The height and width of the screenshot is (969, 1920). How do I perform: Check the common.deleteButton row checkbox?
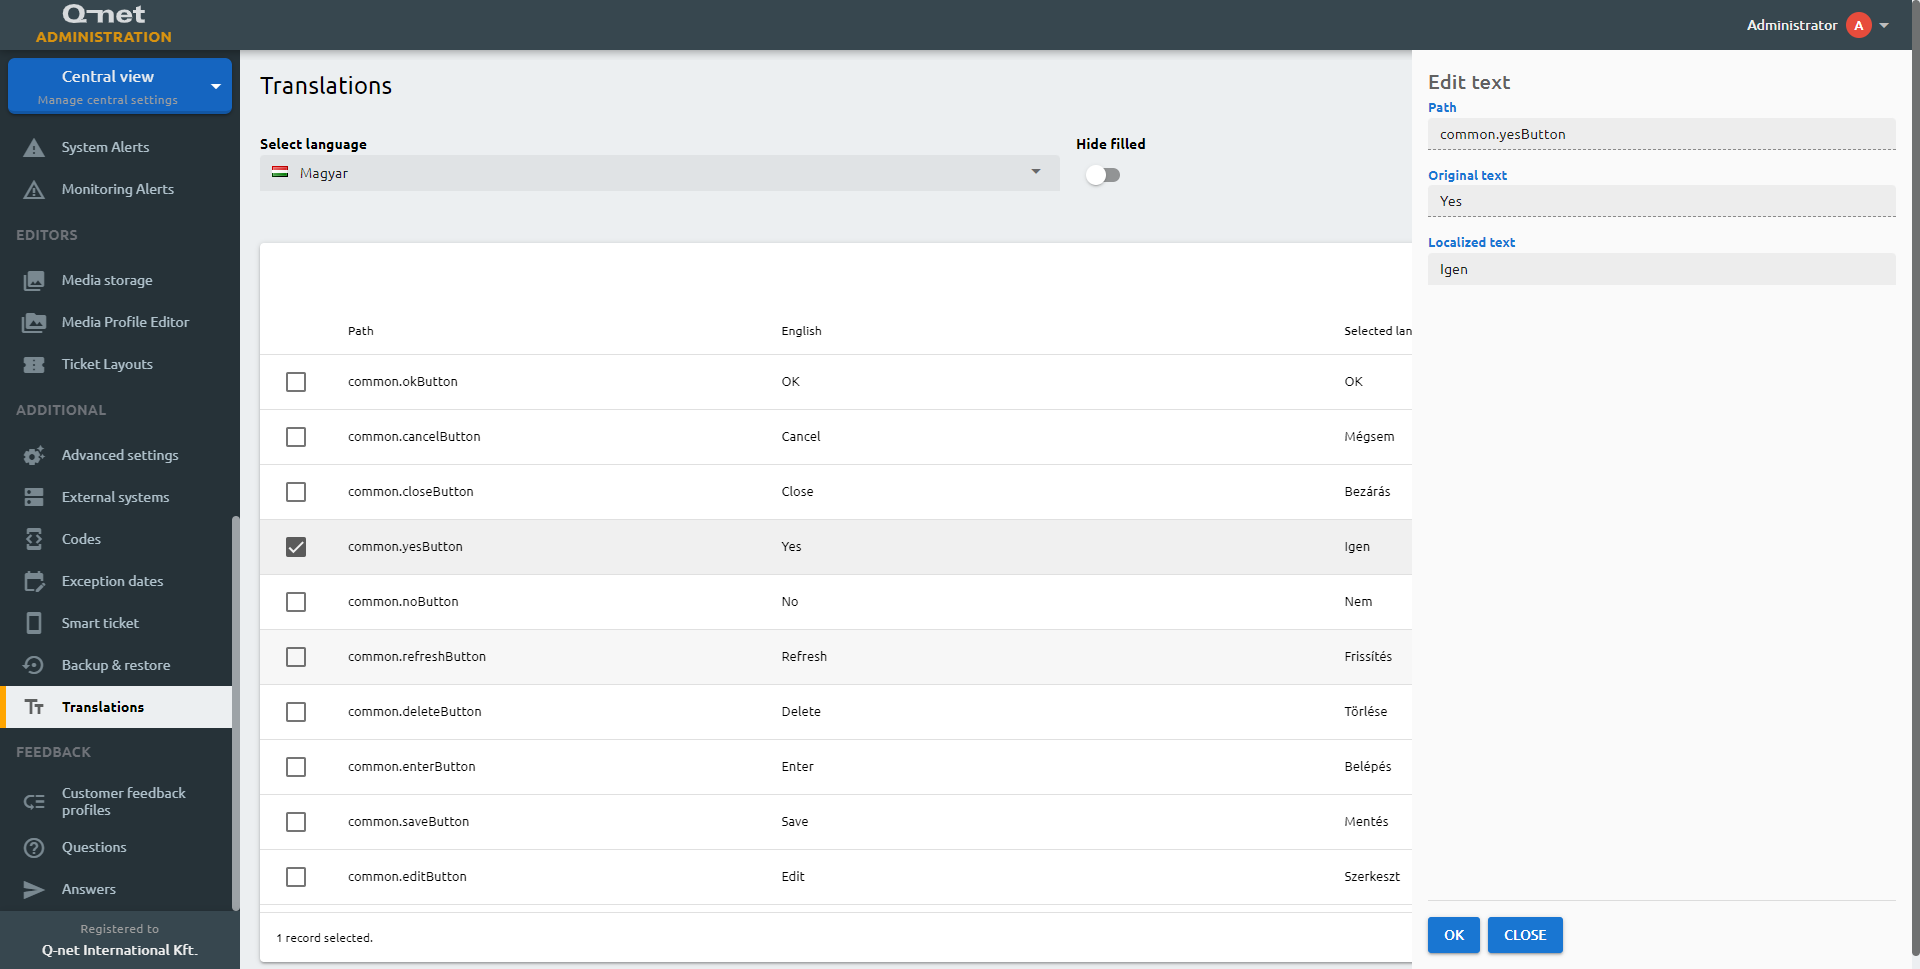click(x=296, y=712)
